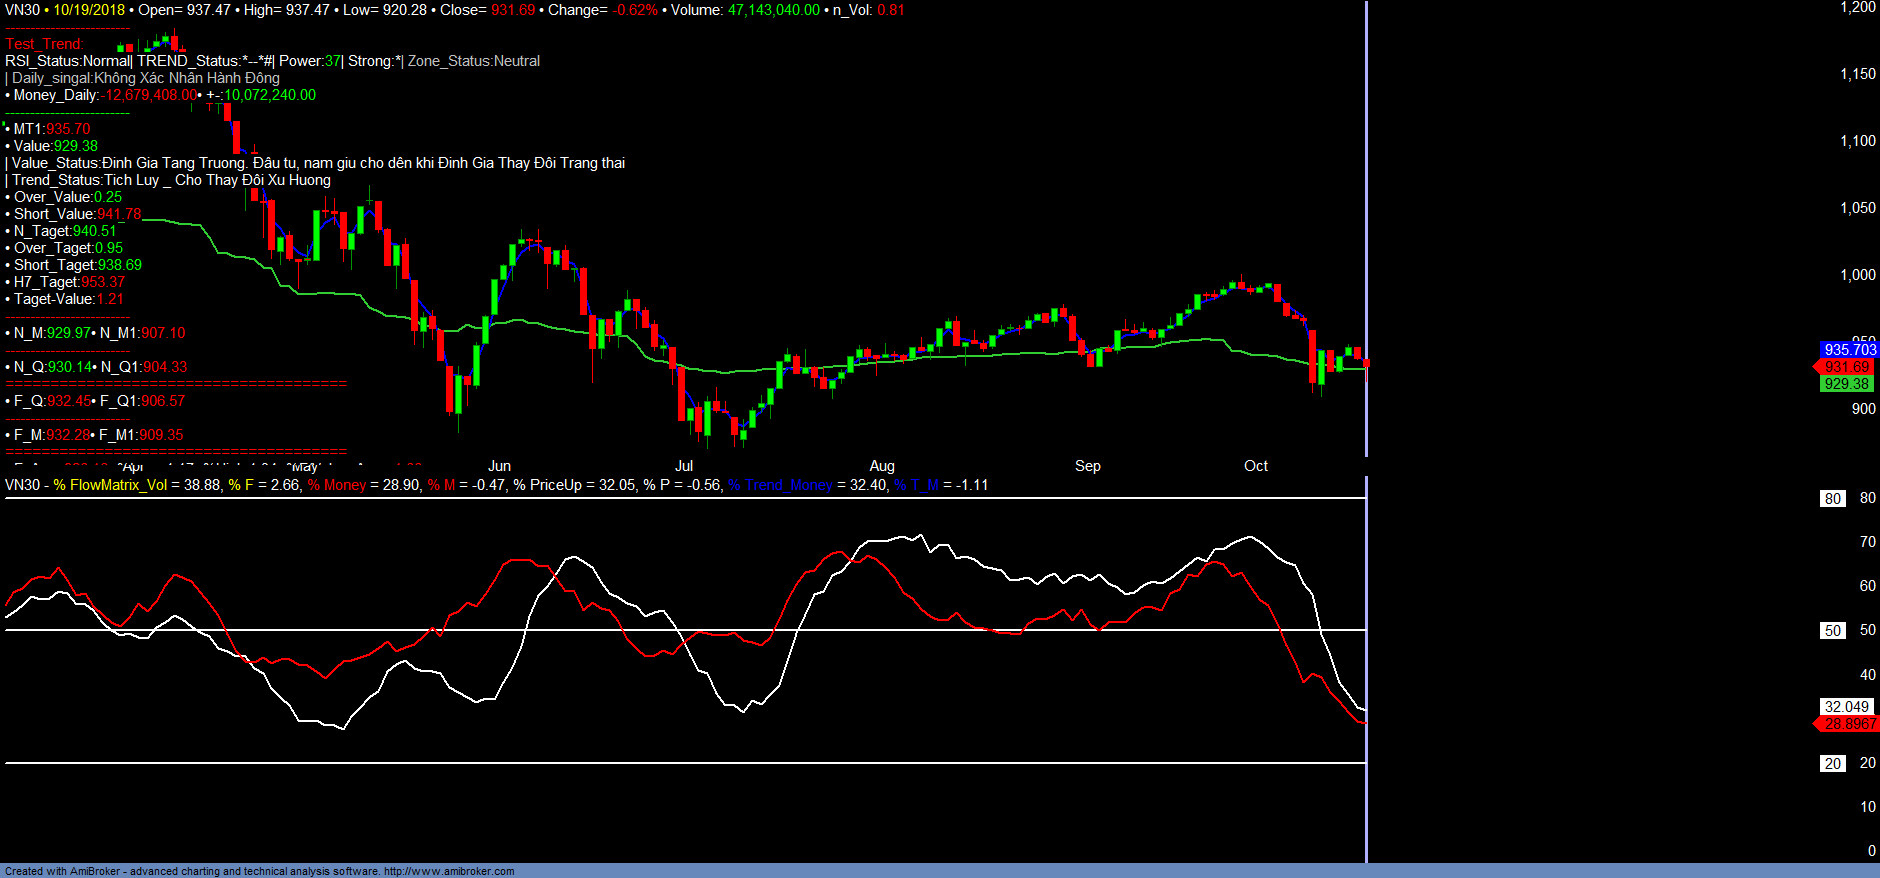This screenshot has height=878, width=1880.
Task: Jump to the Jun label on time axis
Action: [499, 466]
